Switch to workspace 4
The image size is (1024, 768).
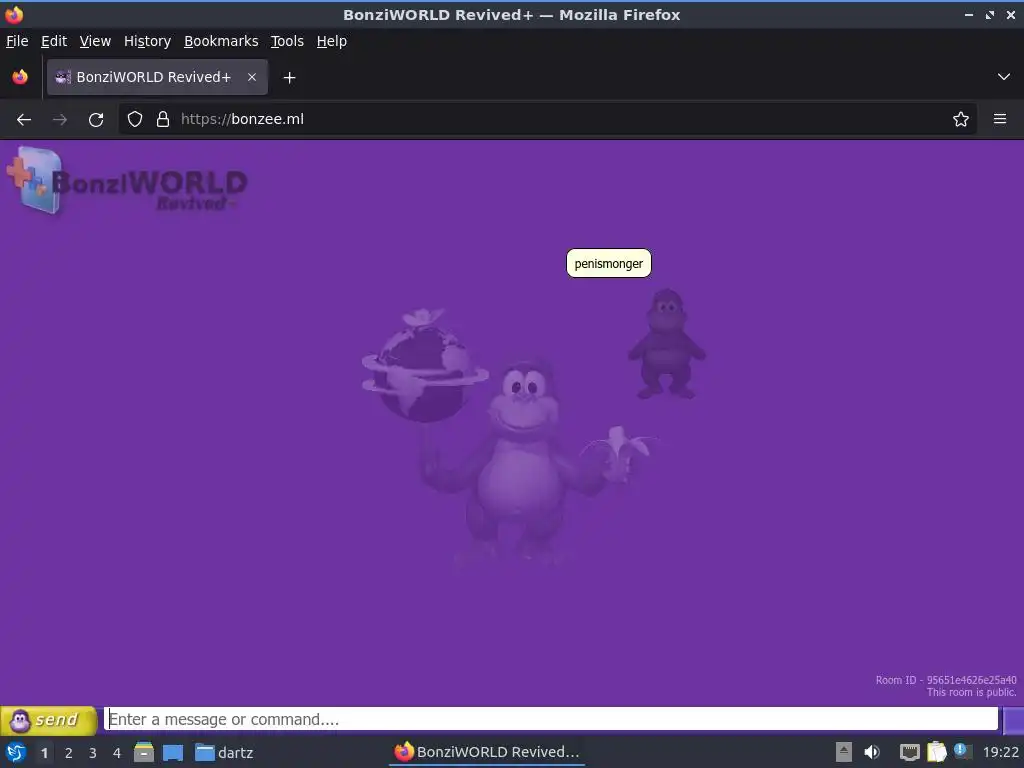point(117,753)
